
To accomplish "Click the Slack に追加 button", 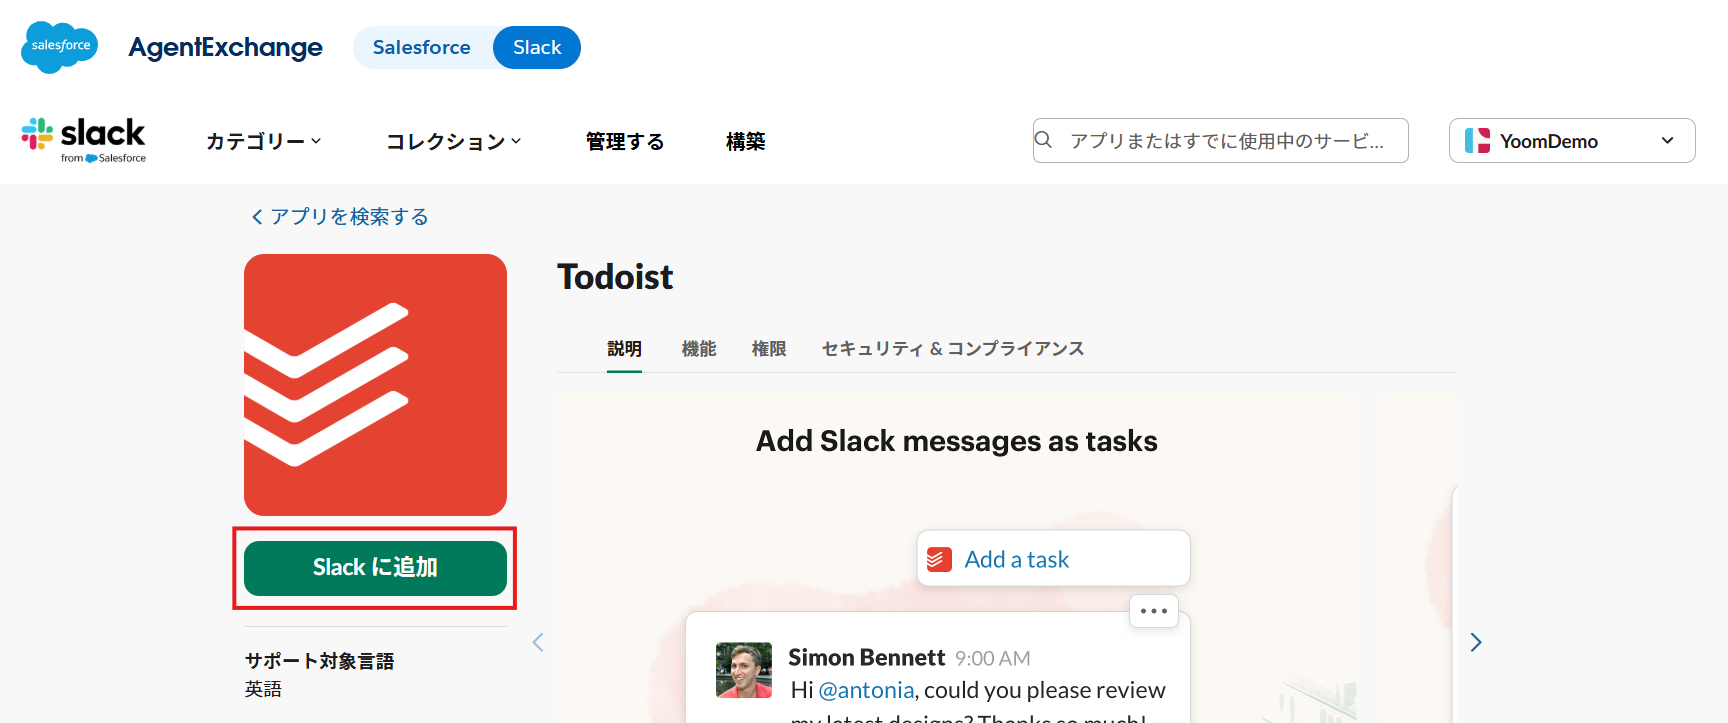I will coord(375,568).
